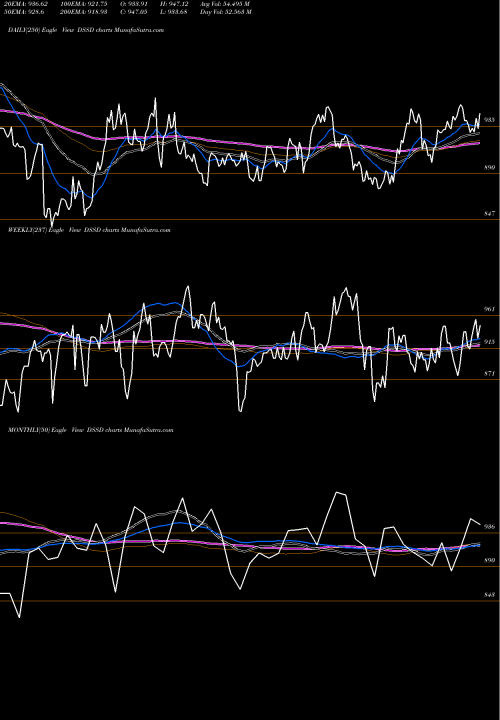Viewport: 500px width, 720px height.
Task: Click the 936 price label on monthly chart
Action: click(489, 527)
